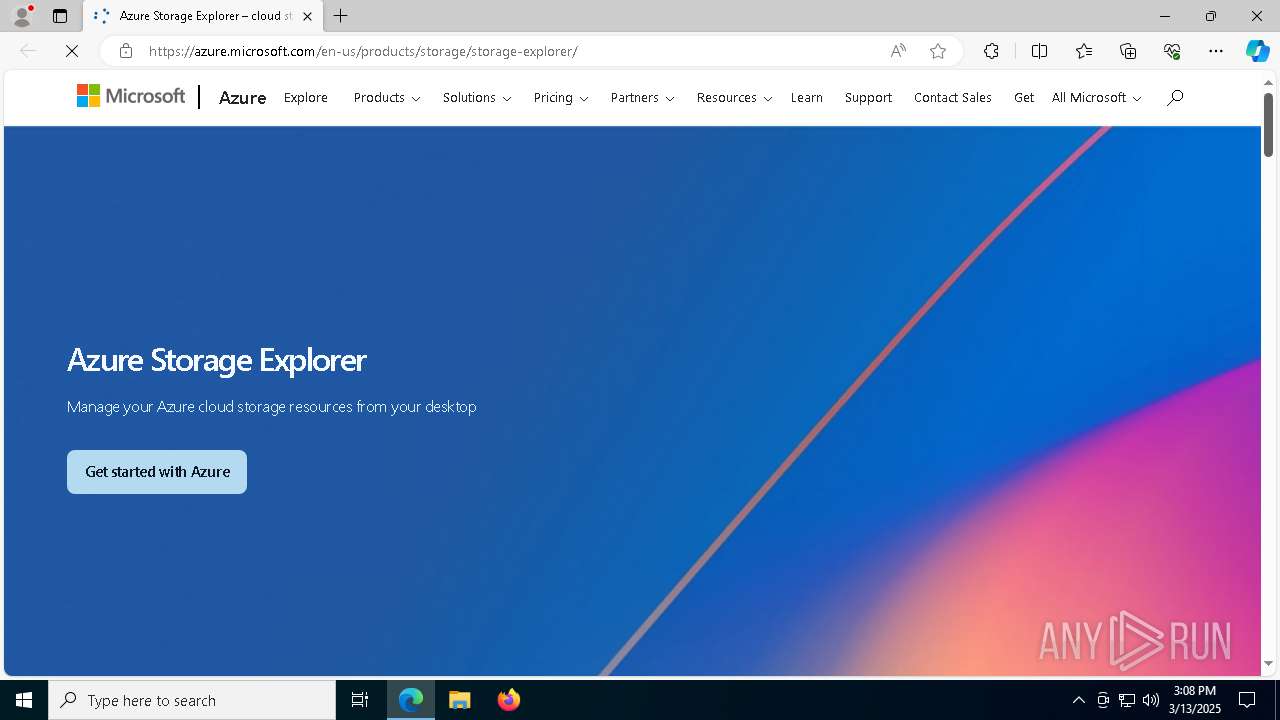Open the Azure home link

click(x=242, y=97)
